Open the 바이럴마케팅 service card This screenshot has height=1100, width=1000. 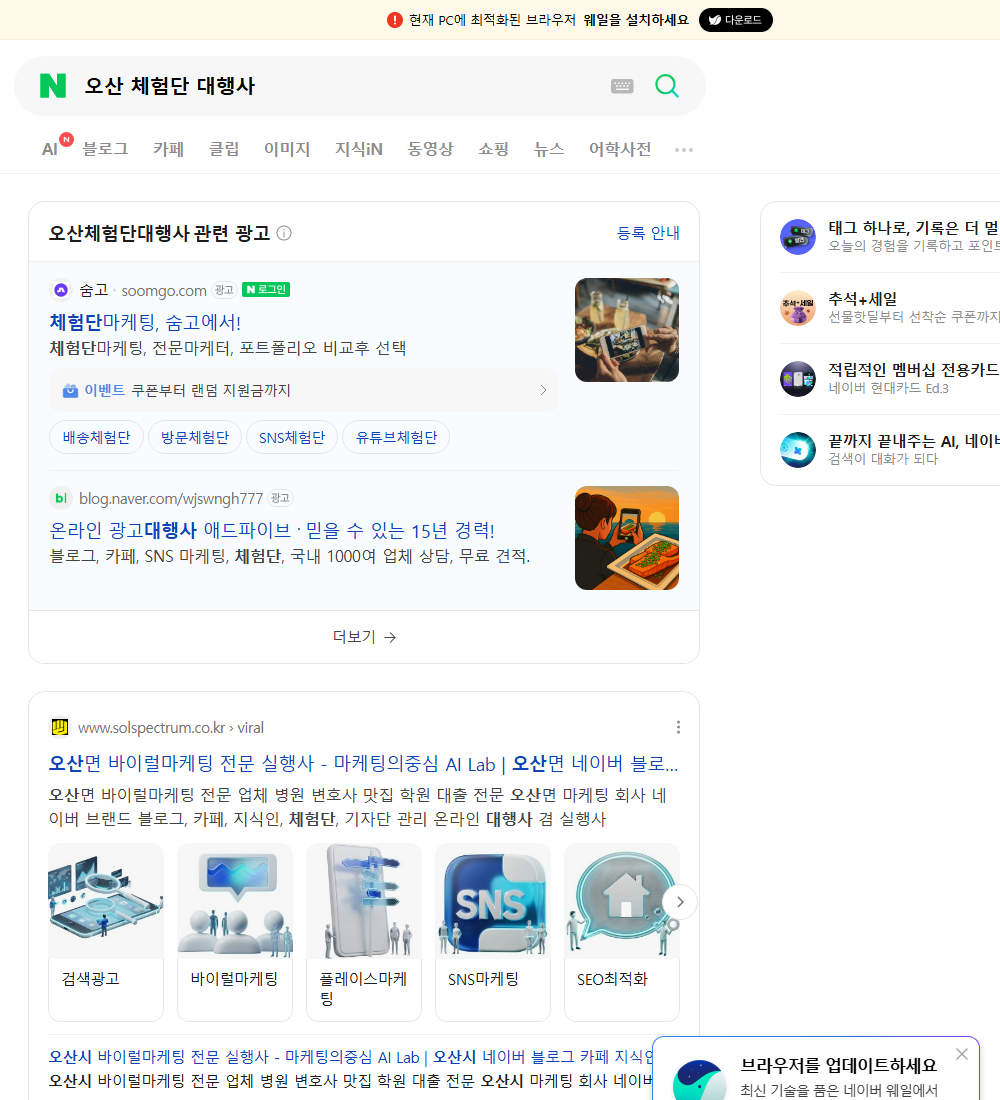pyautogui.click(x=235, y=932)
